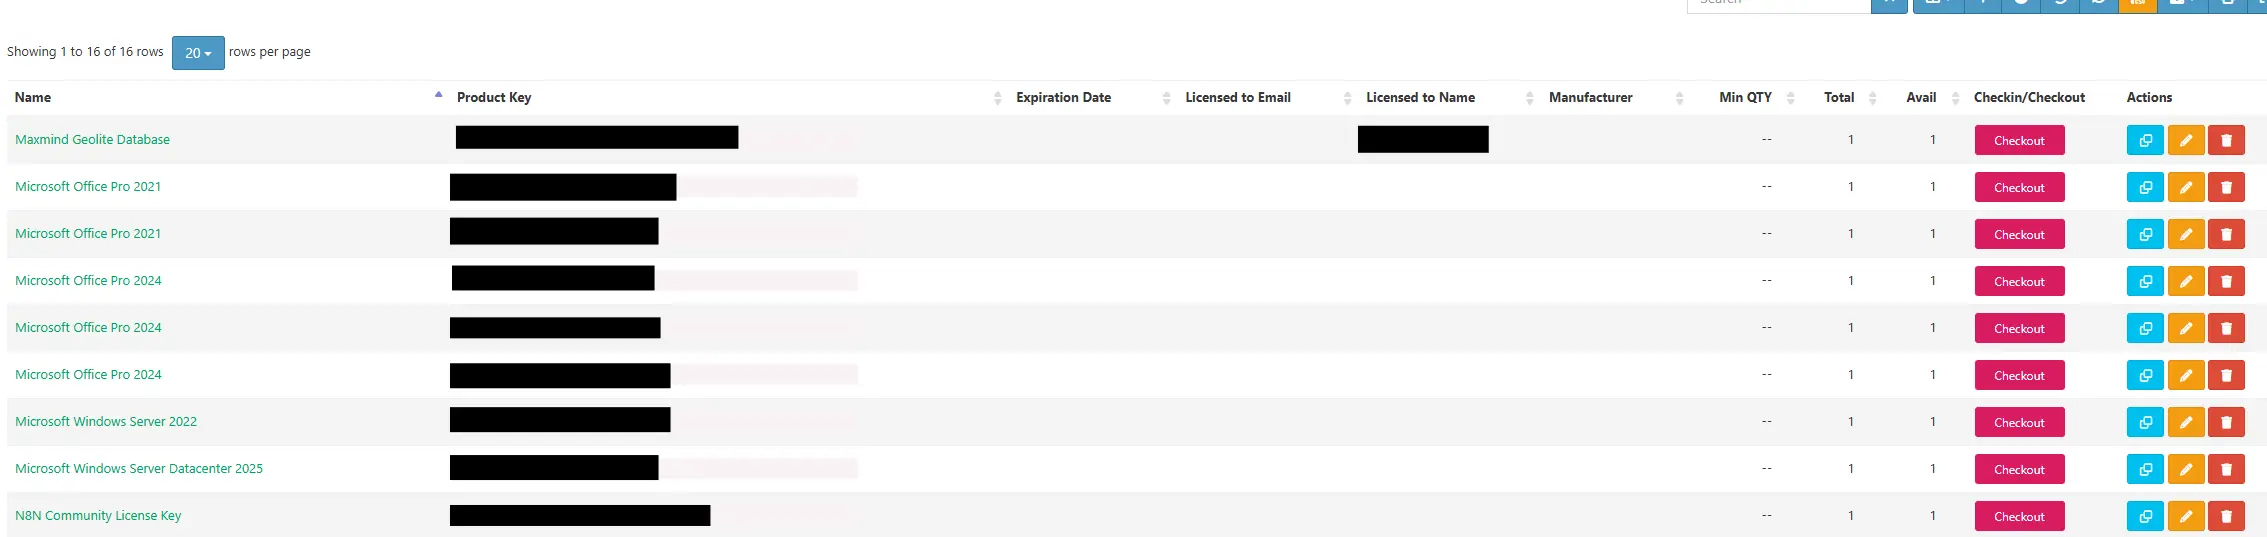Open Microsoft Windows Server Datacenter 2025 link
Viewport: 2267px width, 537px height.
click(139, 468)
